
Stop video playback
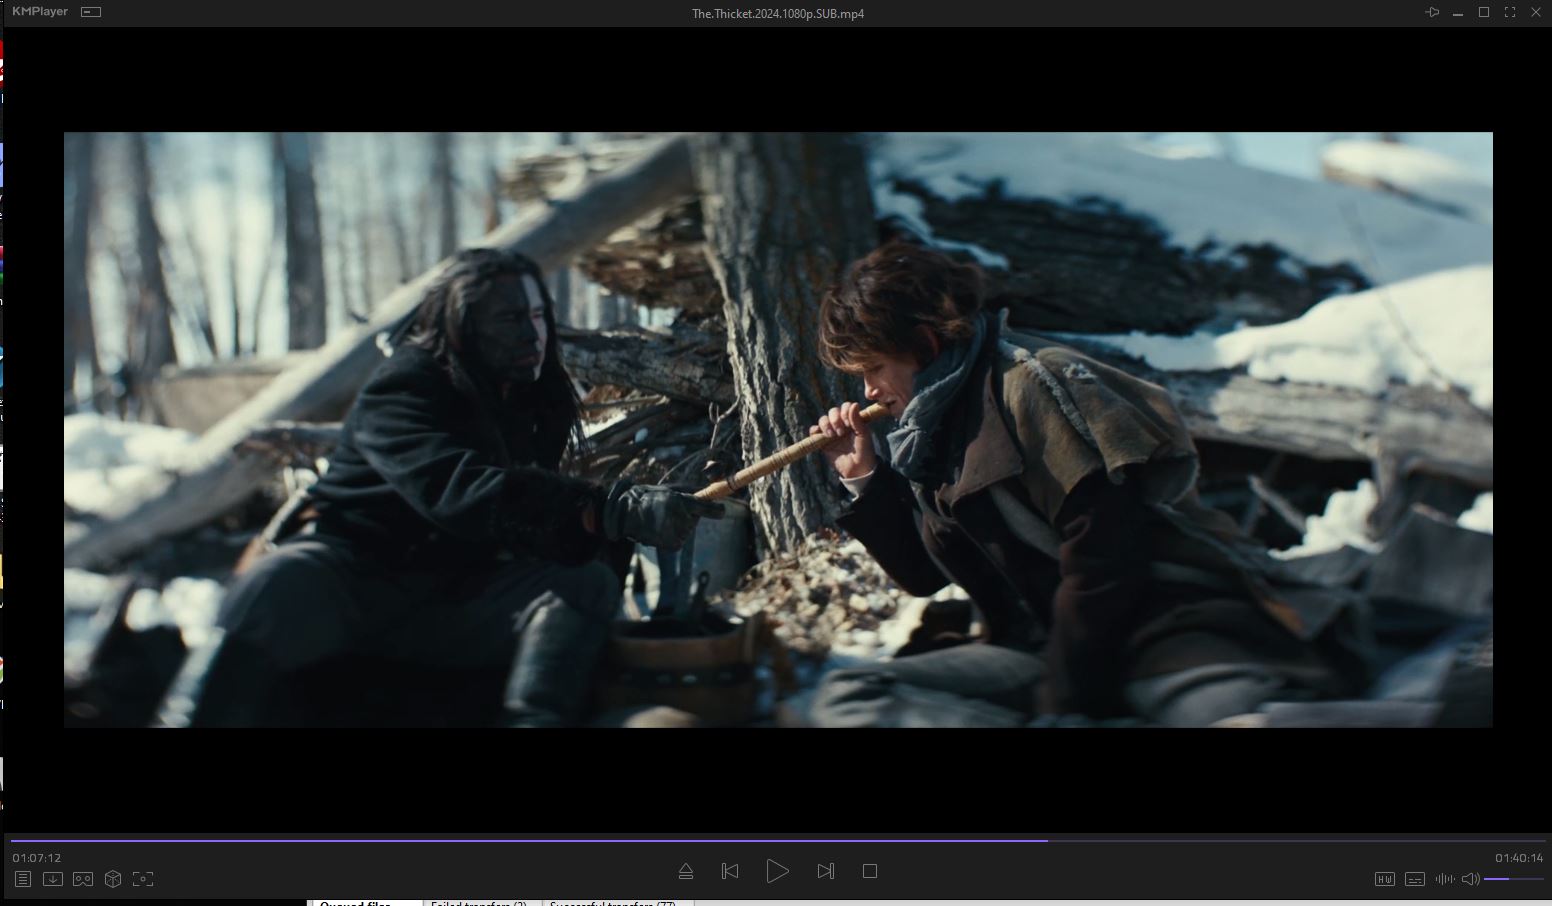coord(870,871)
